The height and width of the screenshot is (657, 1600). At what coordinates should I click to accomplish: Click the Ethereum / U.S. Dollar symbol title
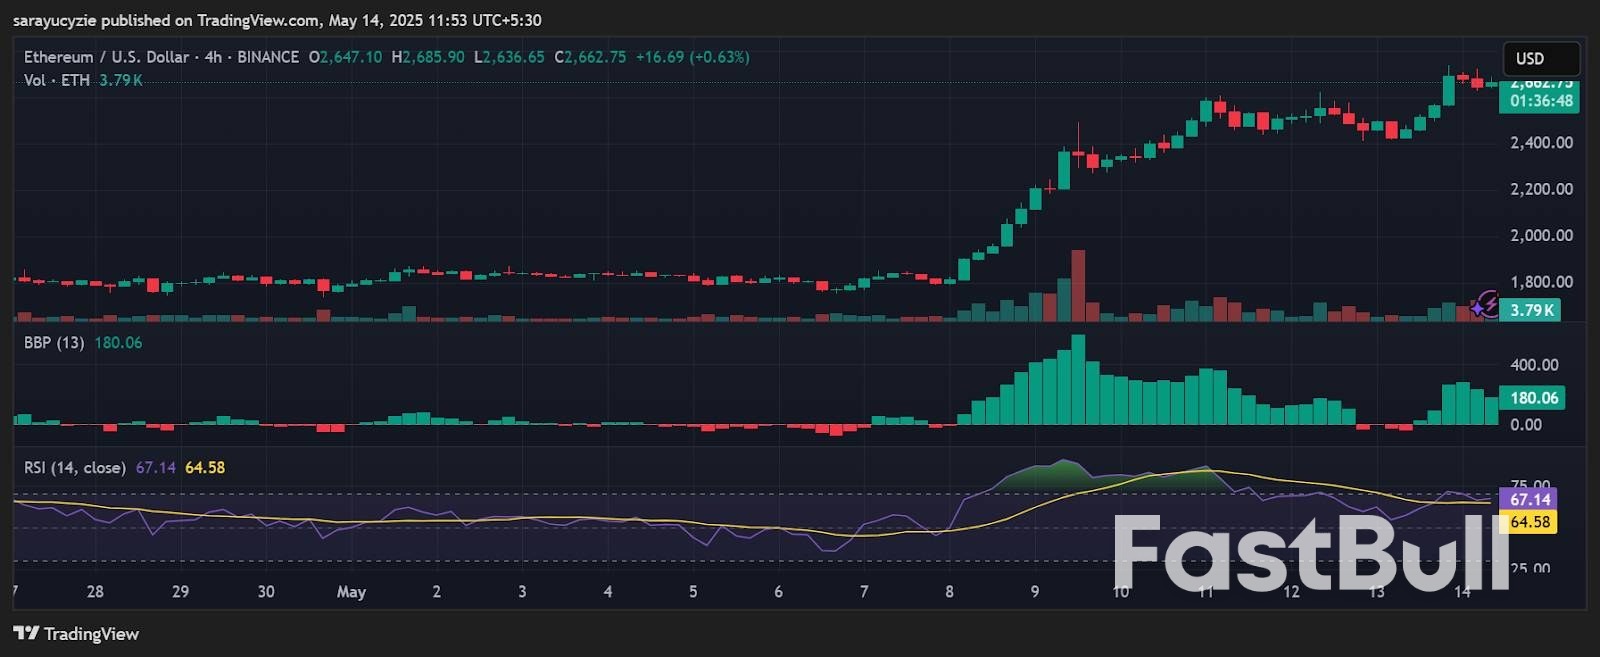pyautogui.click(x=108, y=57)
